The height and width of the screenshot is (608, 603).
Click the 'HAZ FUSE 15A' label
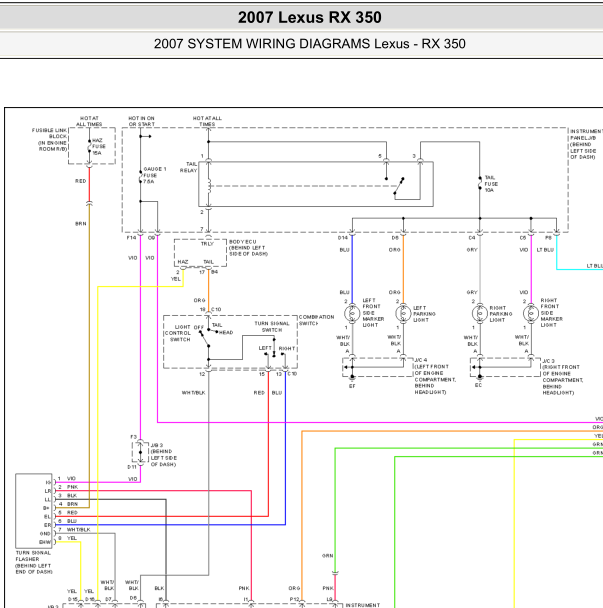coord(98,147)
